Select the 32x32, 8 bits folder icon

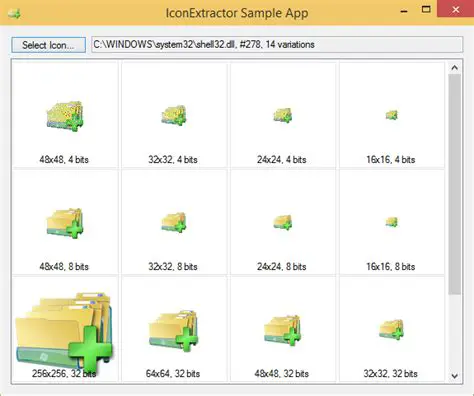pos(174,223)
